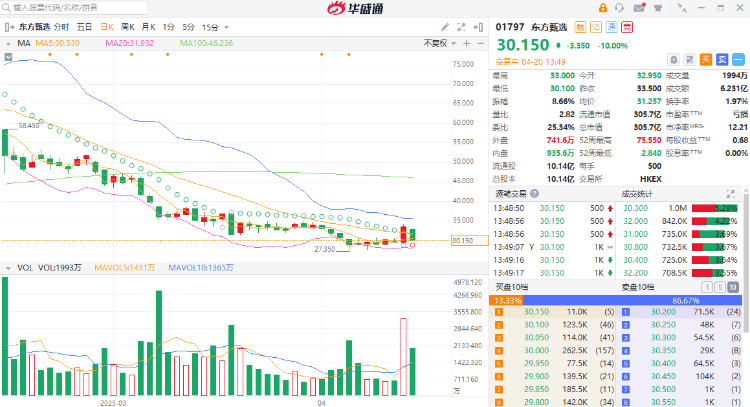Select the 日K chart tab
750x407 pixels.
click(107, 27)
